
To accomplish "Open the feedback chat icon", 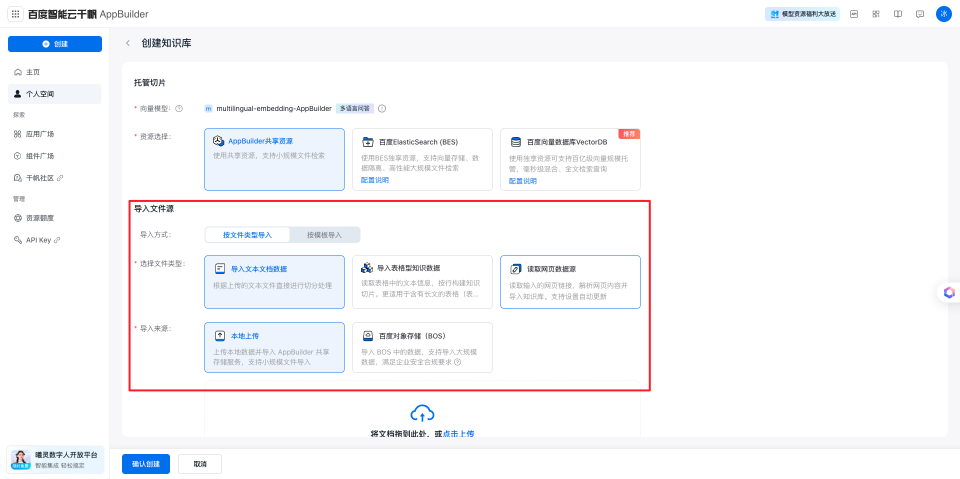I will point(920,14).
